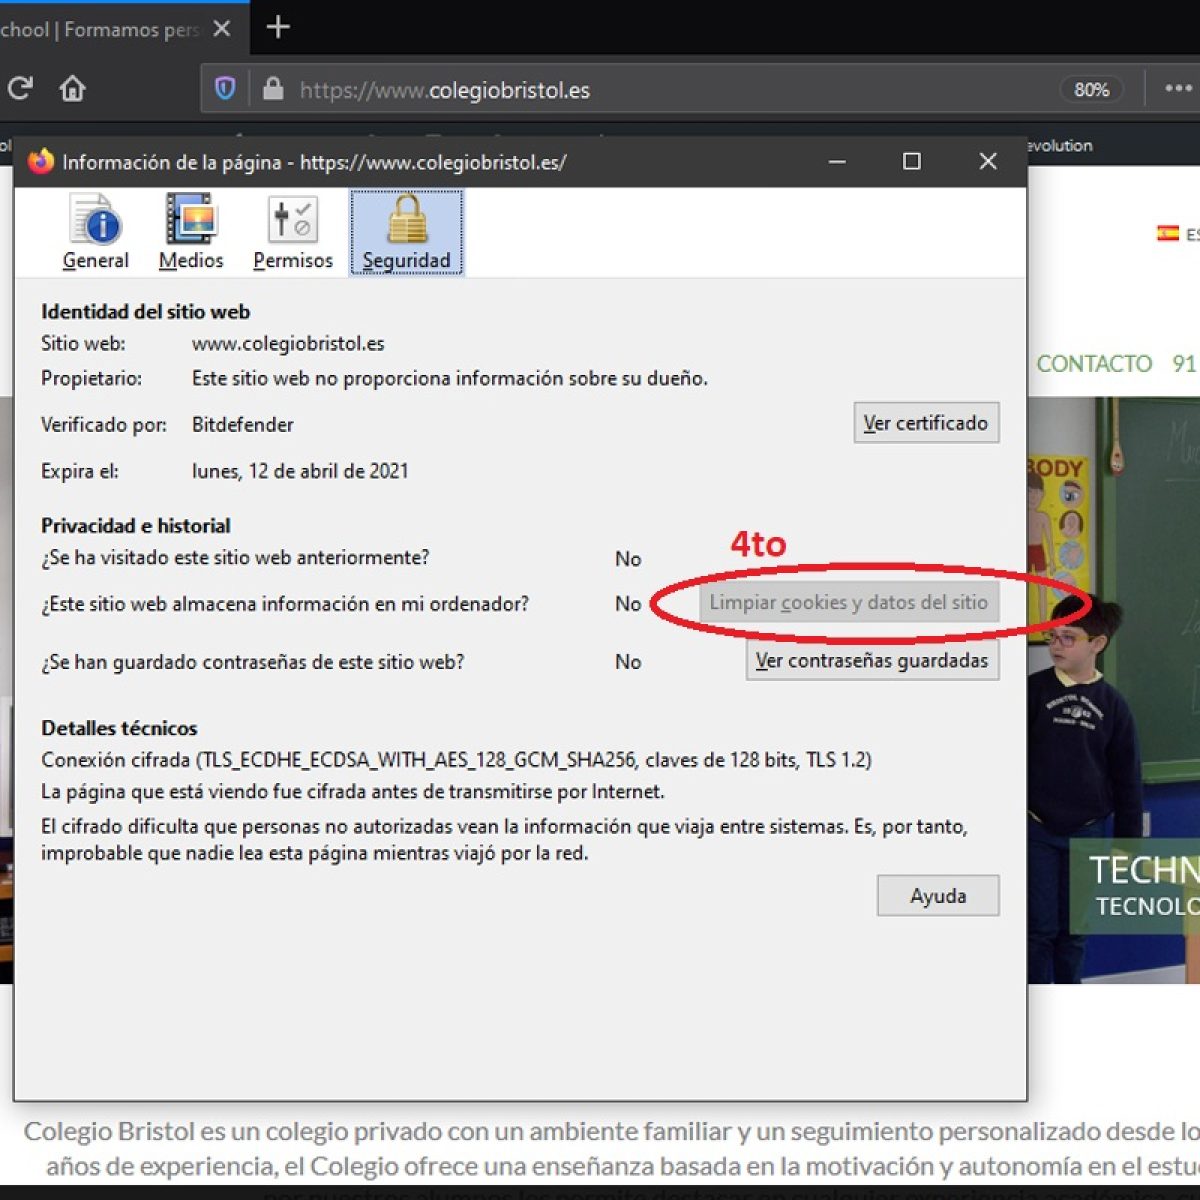This screenshot has width=1200, height=1200.
Task: Click Limpiar cookies y datos del sitio
Action: coord(848,603)
